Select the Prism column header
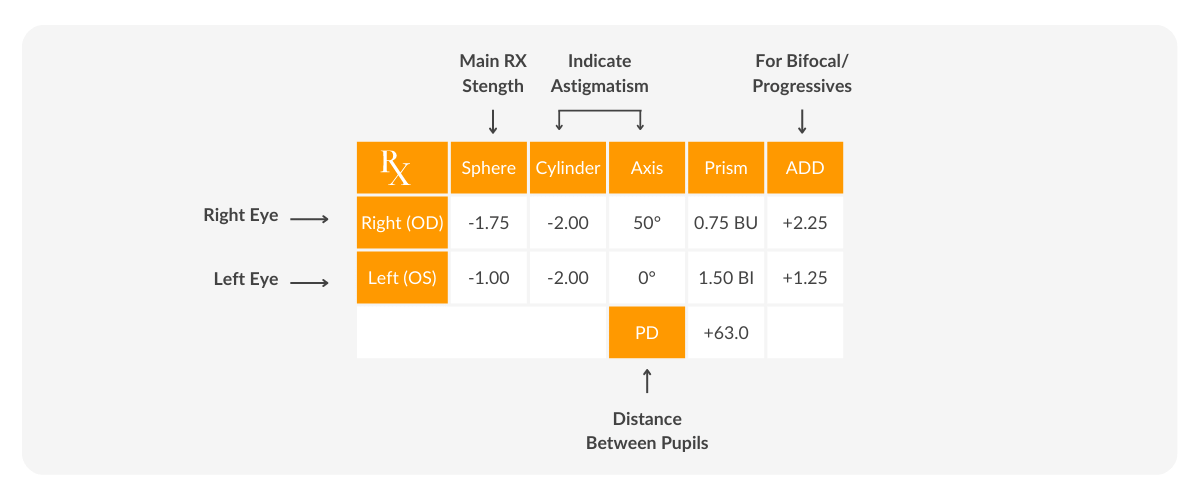 726,167
